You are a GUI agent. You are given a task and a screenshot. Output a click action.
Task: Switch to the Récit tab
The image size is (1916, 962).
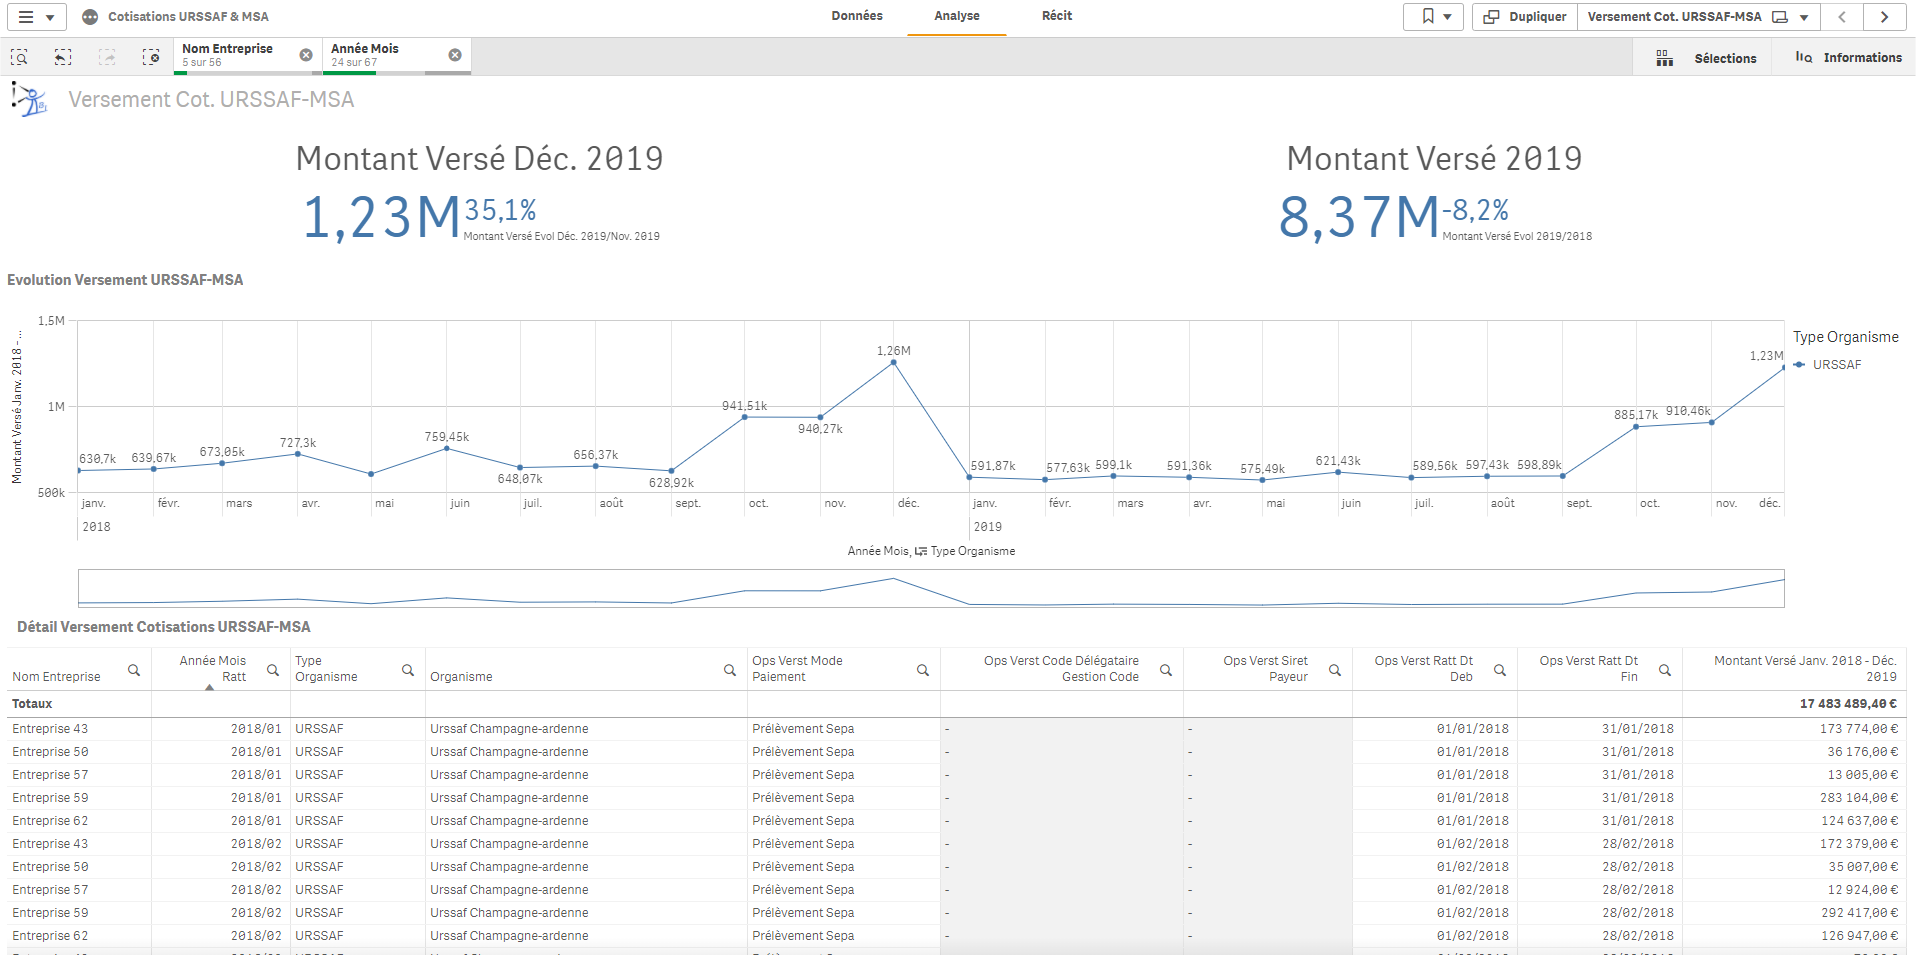click(x=1056, y=16)
